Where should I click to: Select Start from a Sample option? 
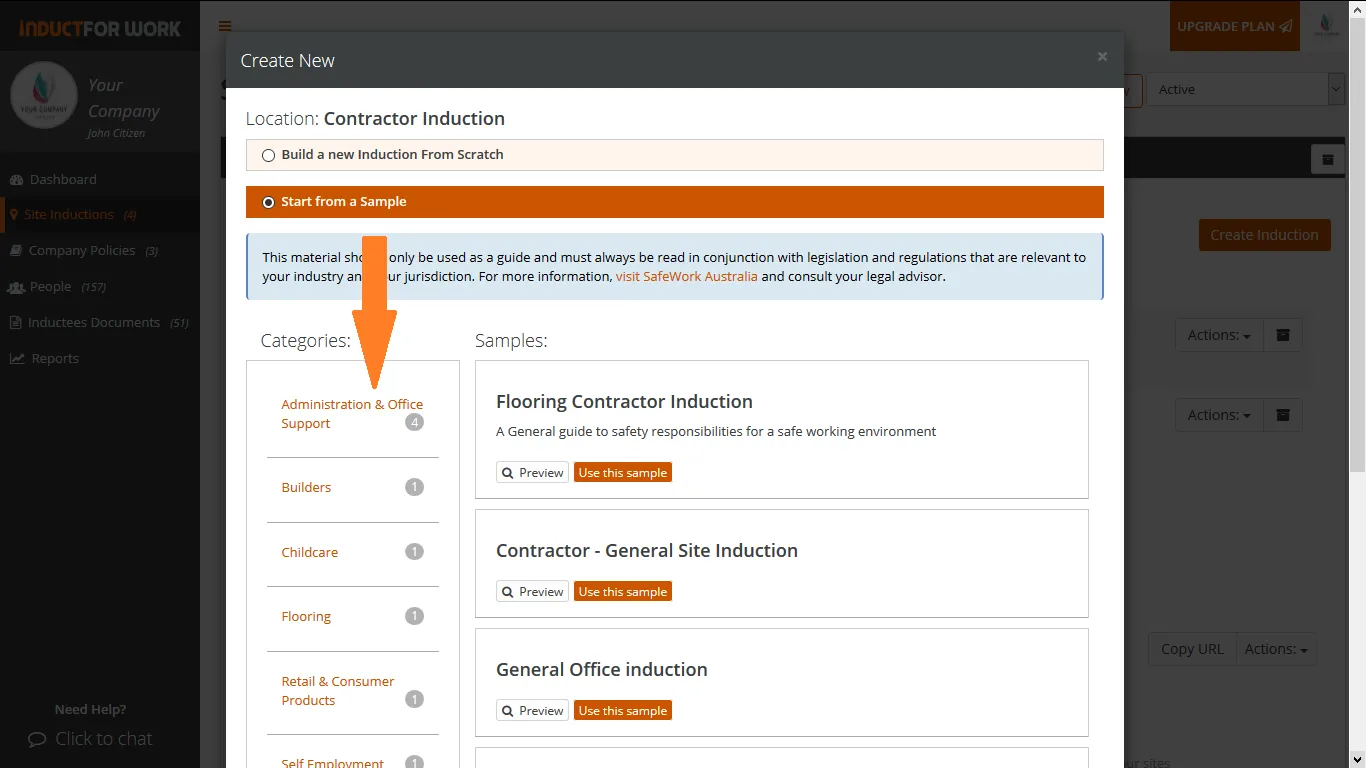[268, 202]
